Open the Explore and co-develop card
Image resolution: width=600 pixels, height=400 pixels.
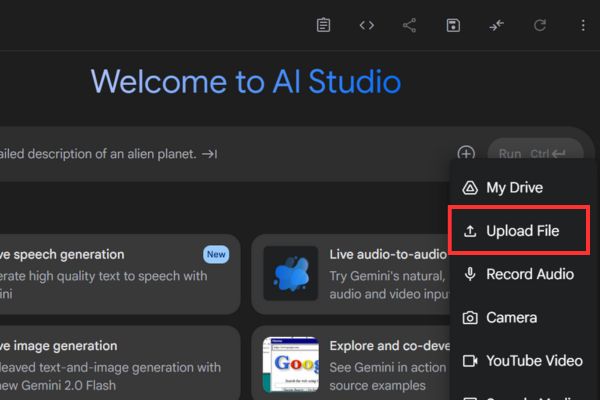tap(350, 363)
